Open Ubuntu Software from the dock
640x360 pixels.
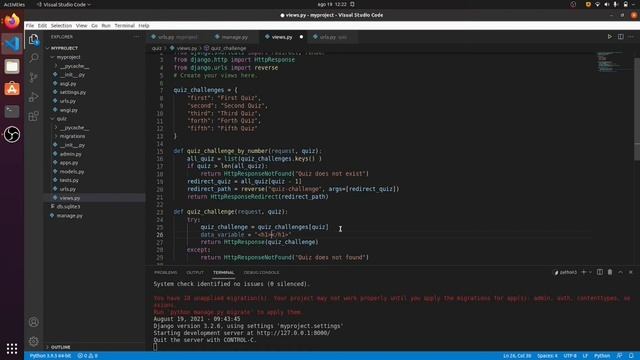coord(12,89)
